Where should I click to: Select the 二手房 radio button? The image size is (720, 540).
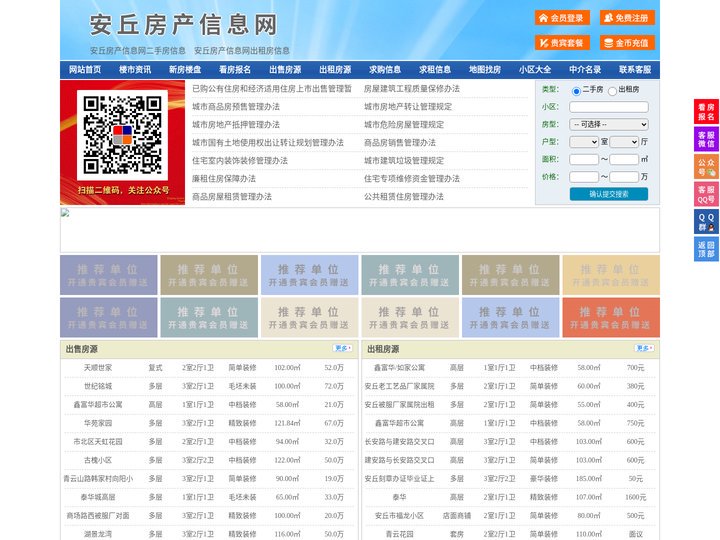(576, 91)
